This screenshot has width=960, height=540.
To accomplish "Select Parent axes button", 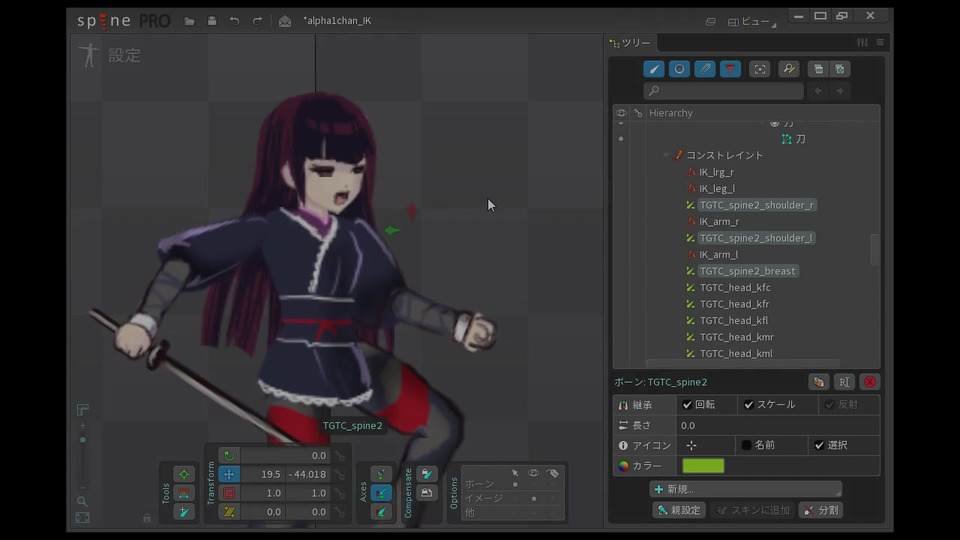I will (x=381, y=493).
